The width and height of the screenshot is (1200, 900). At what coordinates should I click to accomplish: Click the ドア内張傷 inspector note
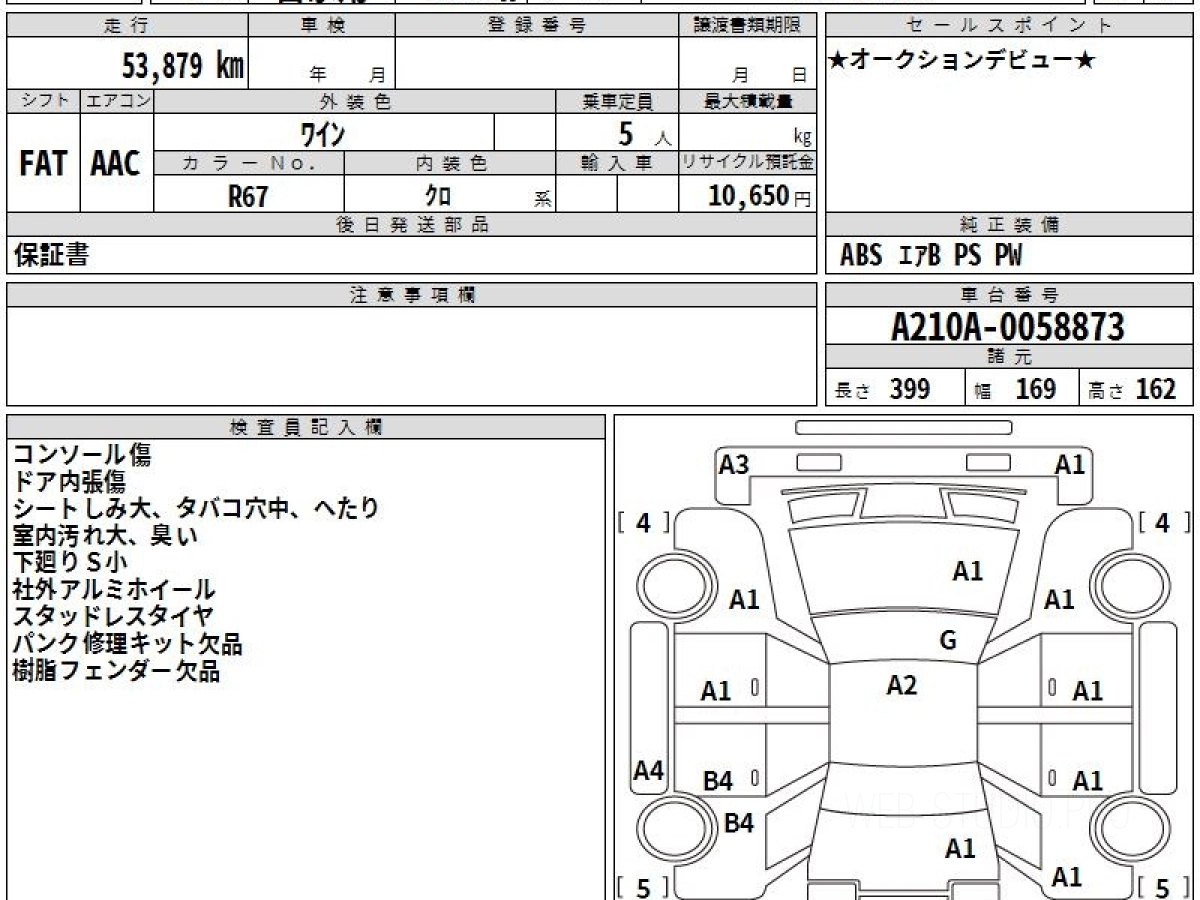tap(69, 482)
